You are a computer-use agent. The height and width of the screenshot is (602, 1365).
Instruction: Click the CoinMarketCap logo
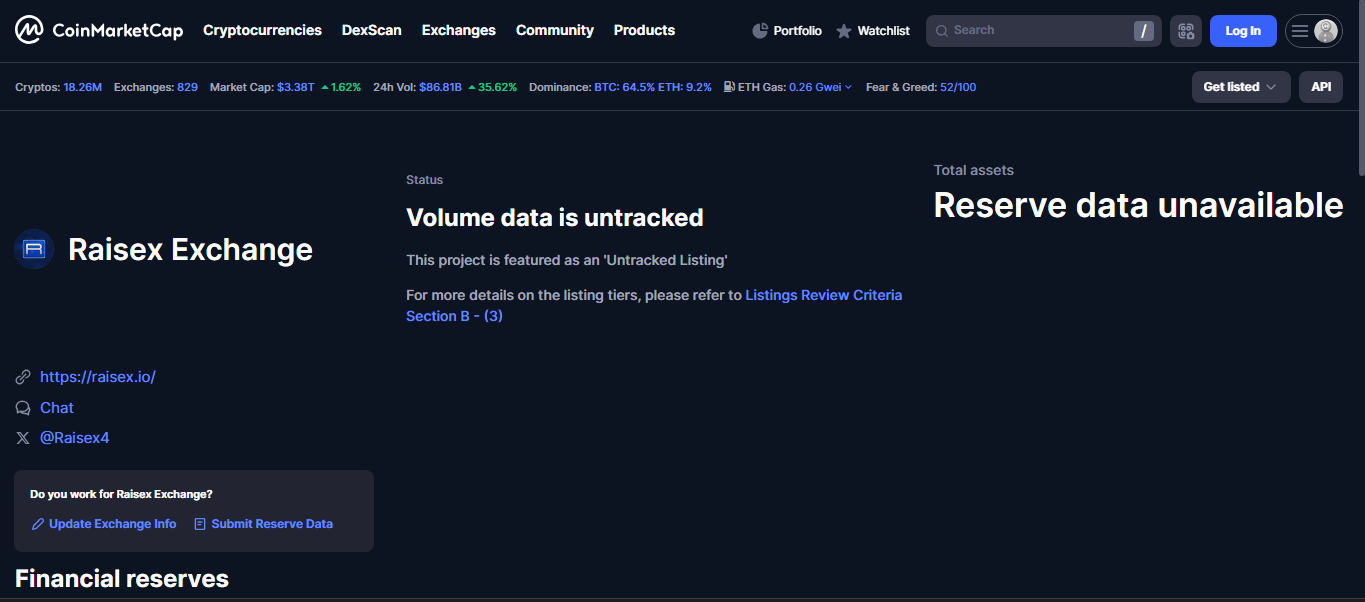99,30
